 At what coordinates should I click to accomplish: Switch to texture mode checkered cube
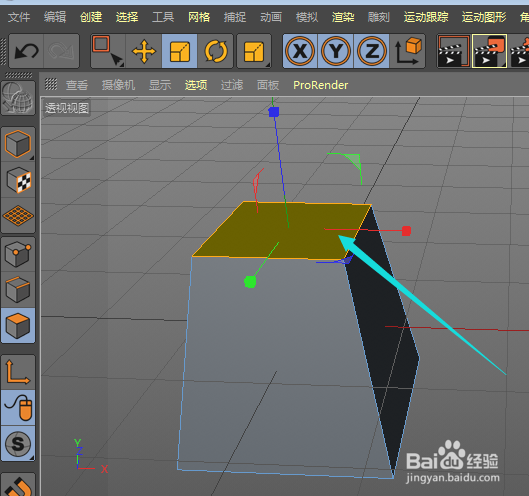(18, 180)
